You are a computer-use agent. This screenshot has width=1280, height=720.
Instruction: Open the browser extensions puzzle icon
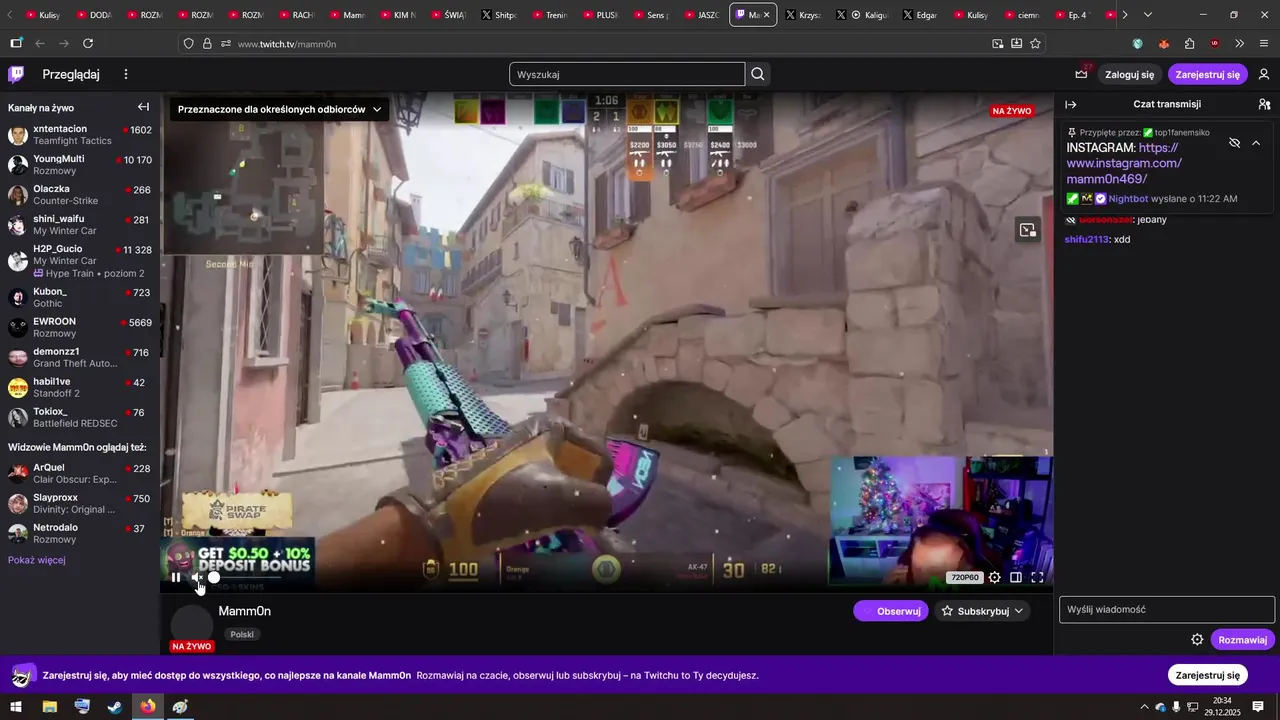coord(1189,44)
